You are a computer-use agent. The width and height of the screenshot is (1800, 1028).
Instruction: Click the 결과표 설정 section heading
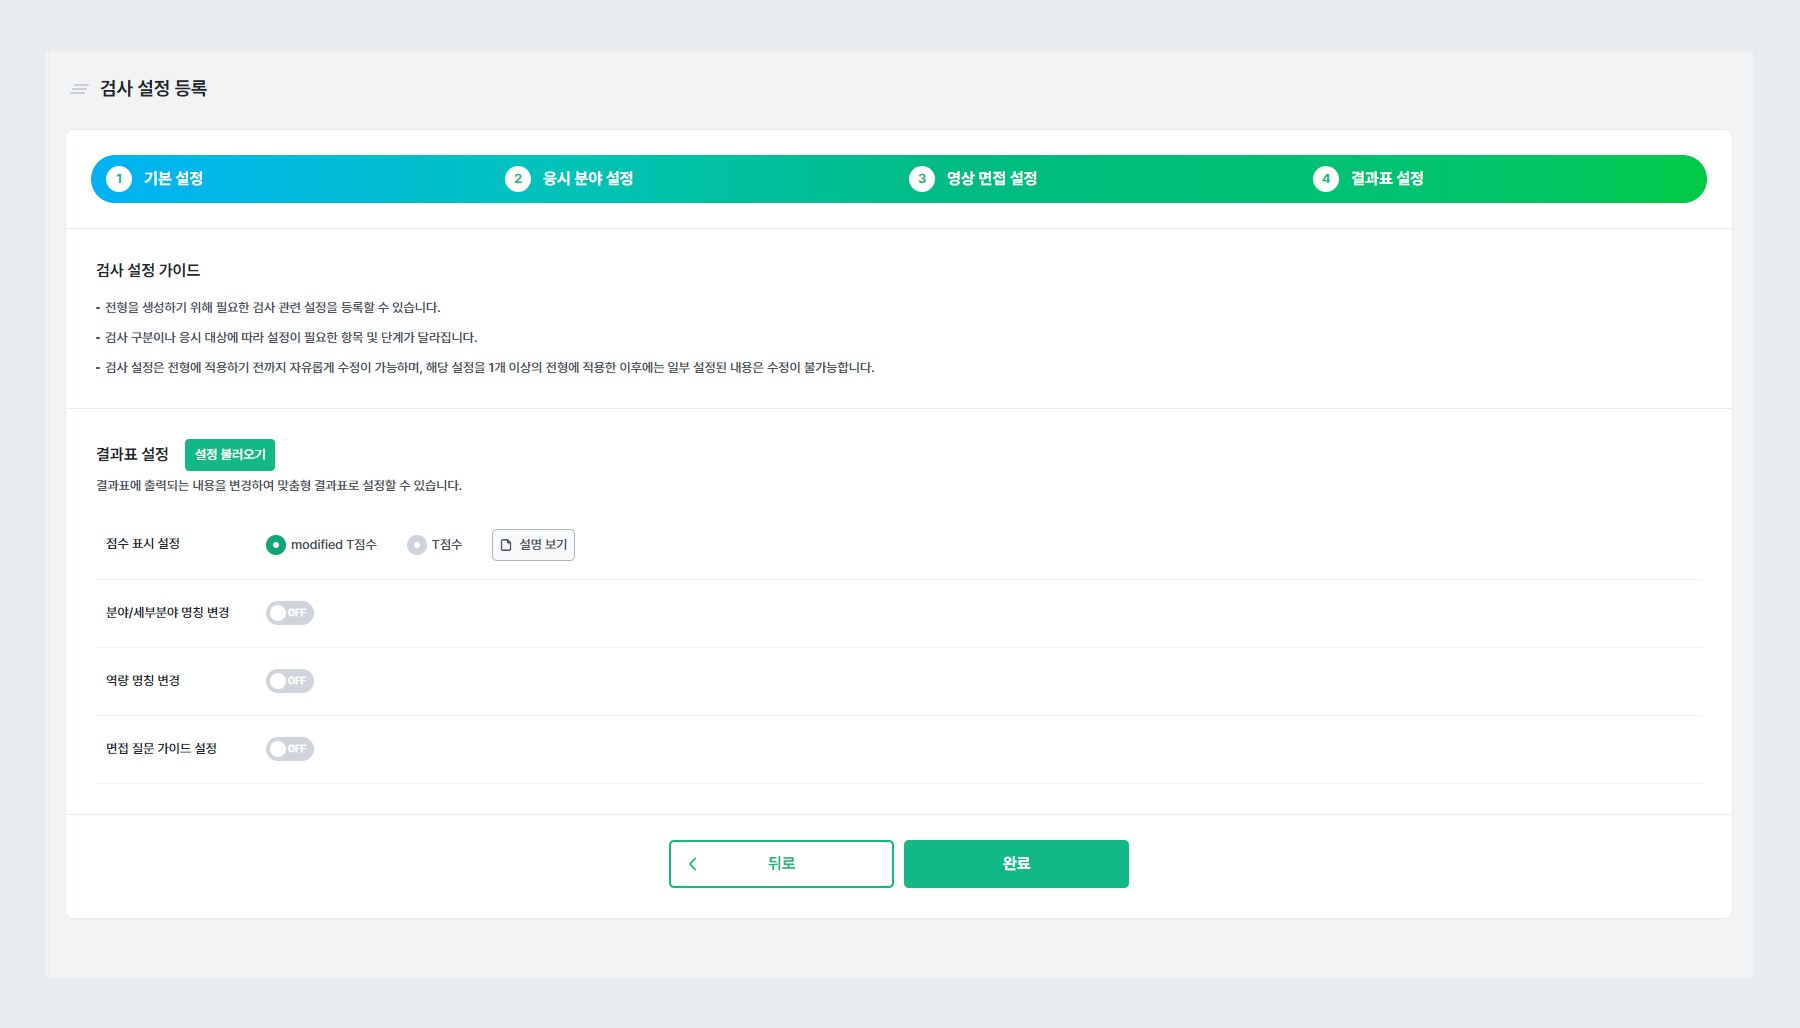click(132, 454)
